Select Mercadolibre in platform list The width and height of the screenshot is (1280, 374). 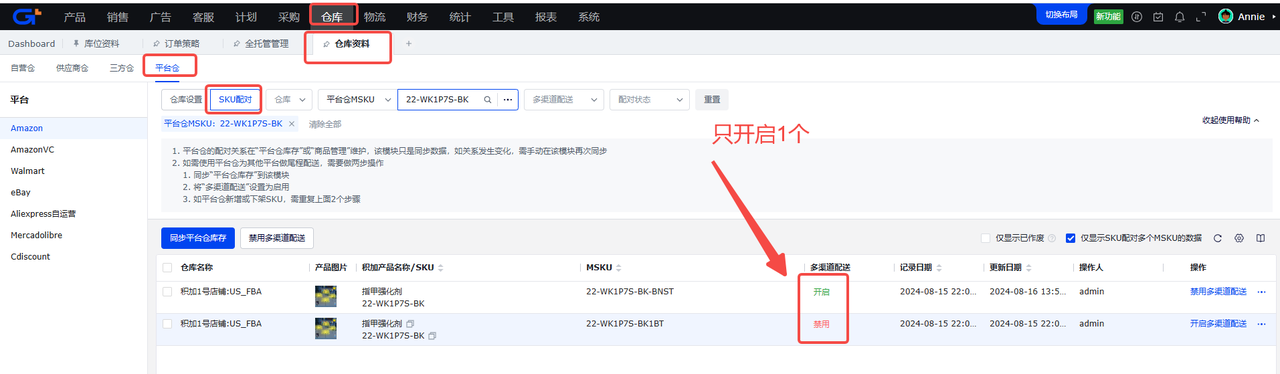tap(37, 235)
